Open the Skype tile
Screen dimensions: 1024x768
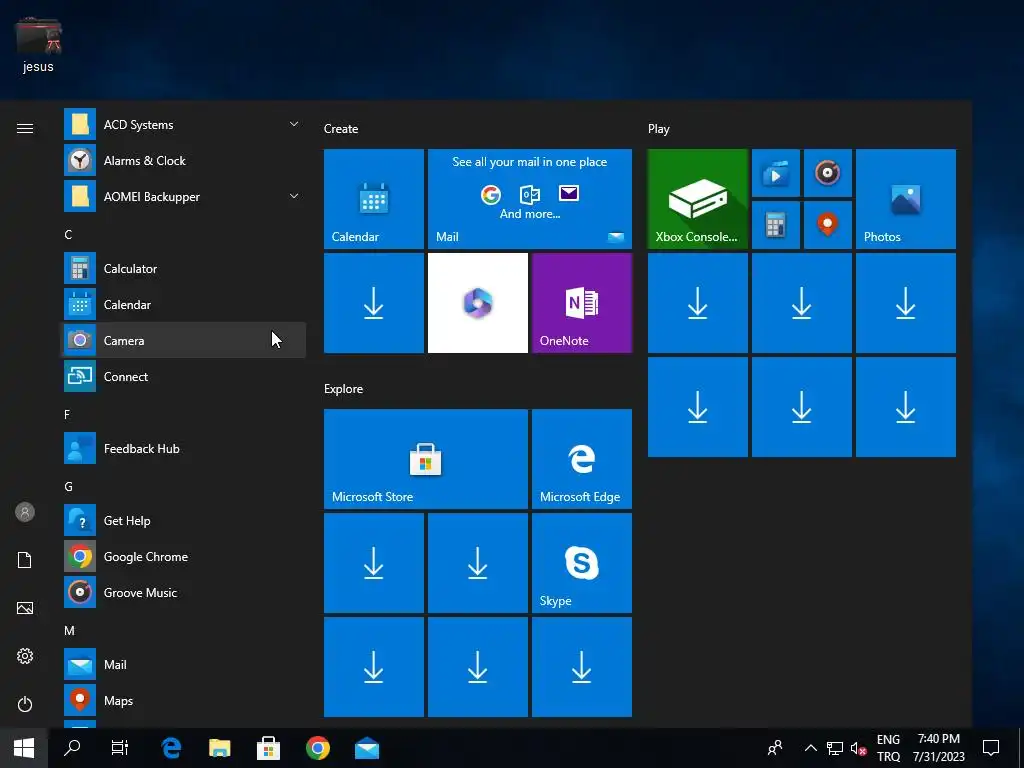click(582, 563)
